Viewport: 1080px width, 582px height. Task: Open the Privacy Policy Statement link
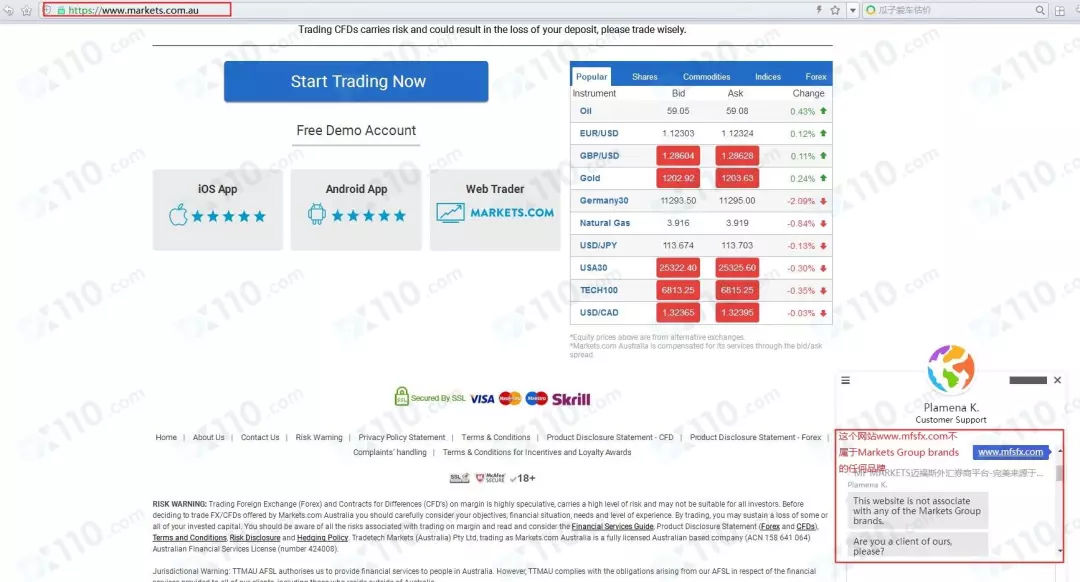coord(402,437)
